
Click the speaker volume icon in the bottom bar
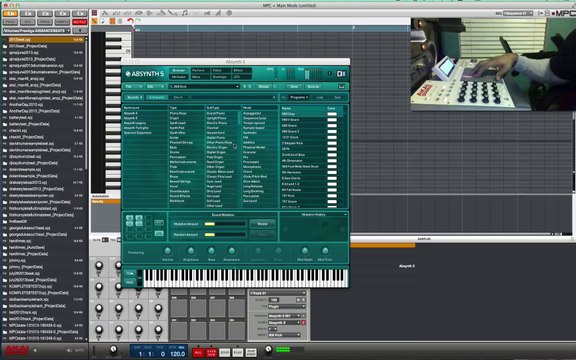coord(69,350)
